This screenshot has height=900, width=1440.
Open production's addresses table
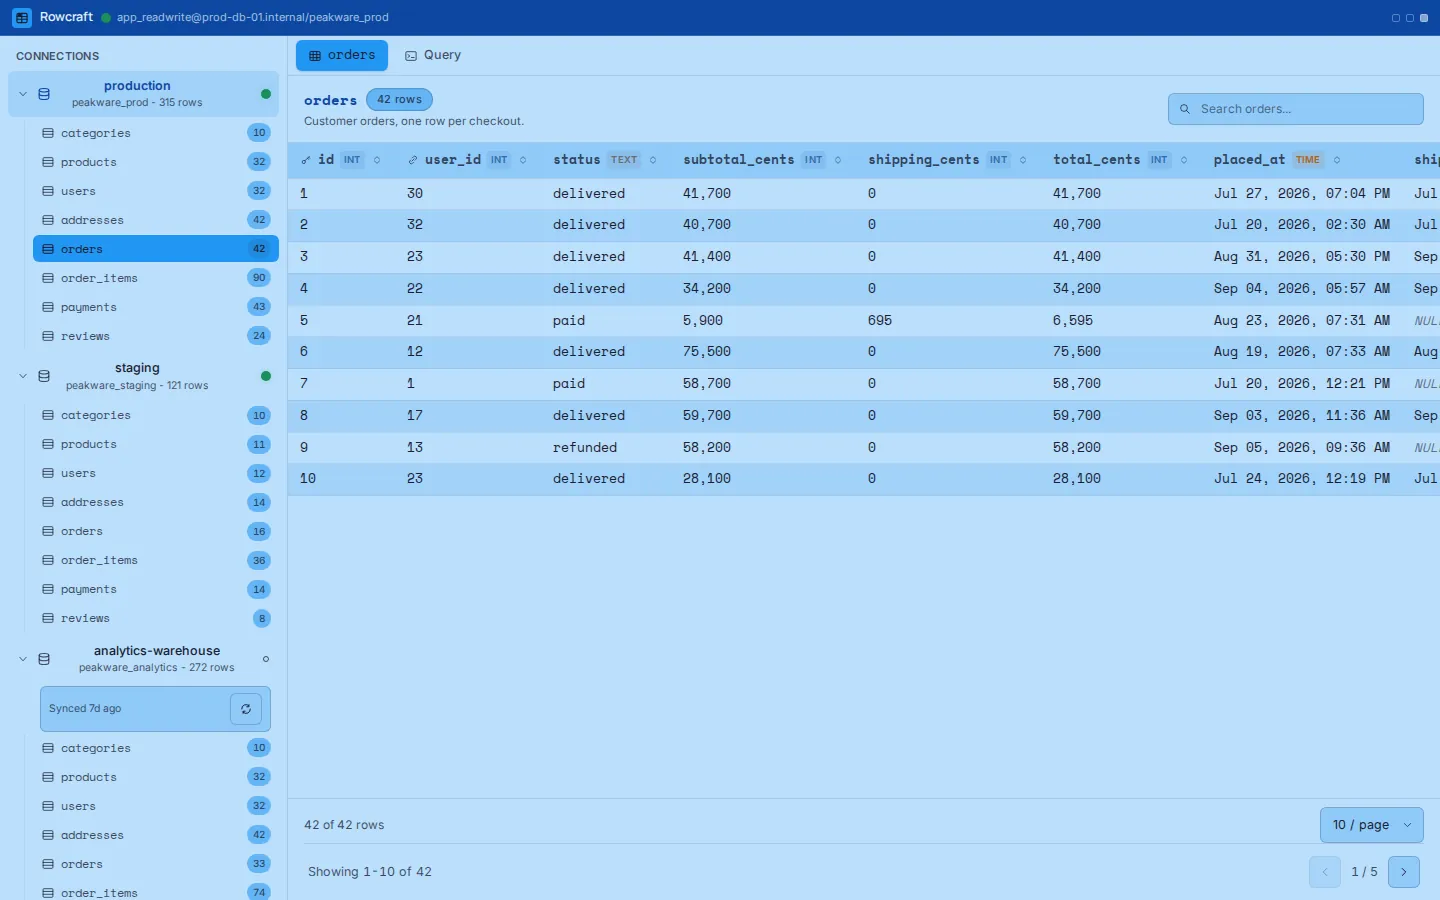[x=156, y=220]
